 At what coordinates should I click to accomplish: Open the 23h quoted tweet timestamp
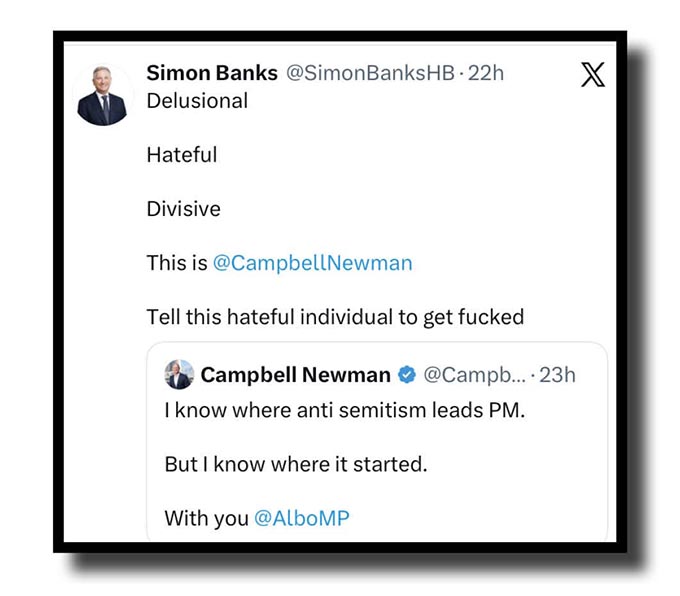(x=558, y=375)
